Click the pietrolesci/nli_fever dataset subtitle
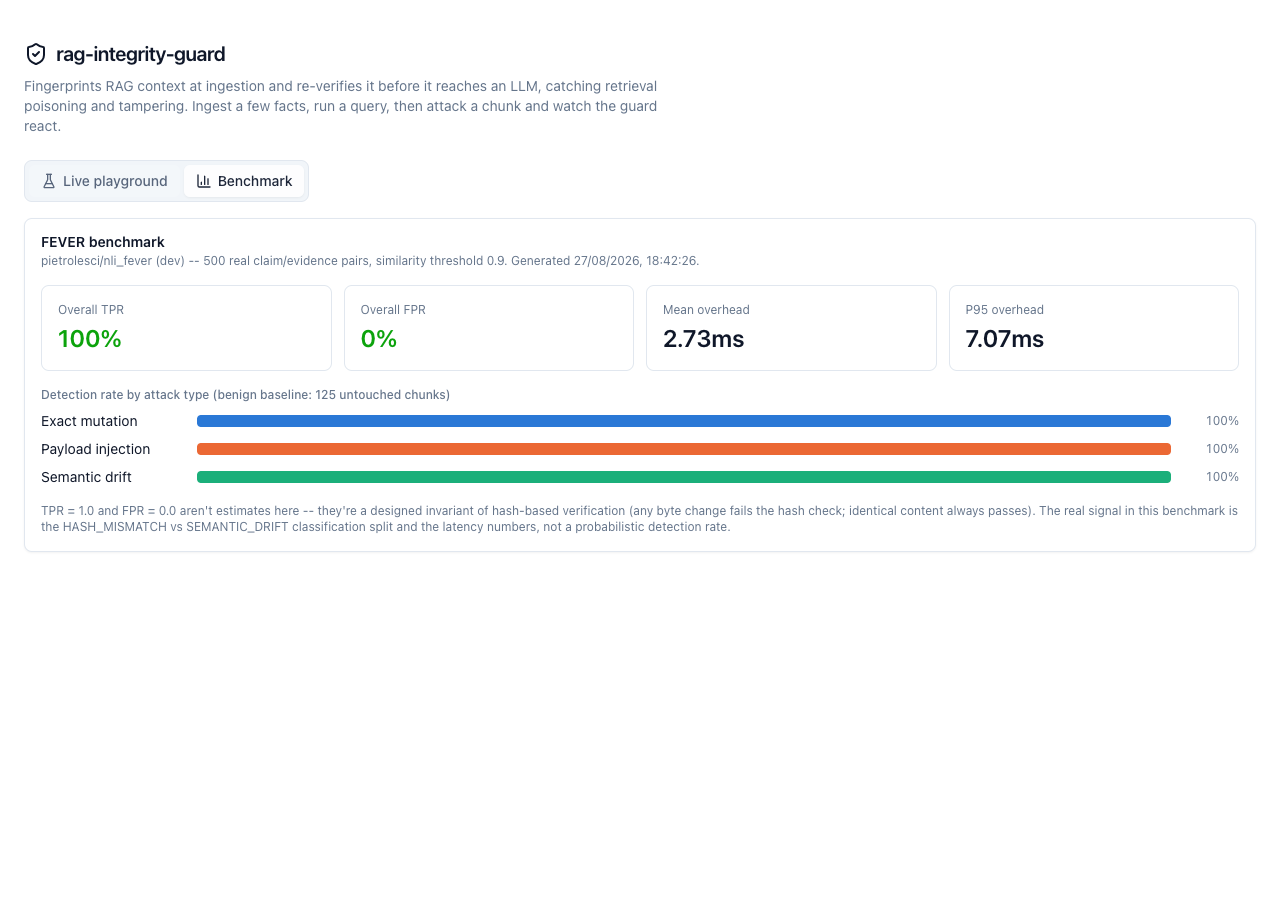 point(370,261)
